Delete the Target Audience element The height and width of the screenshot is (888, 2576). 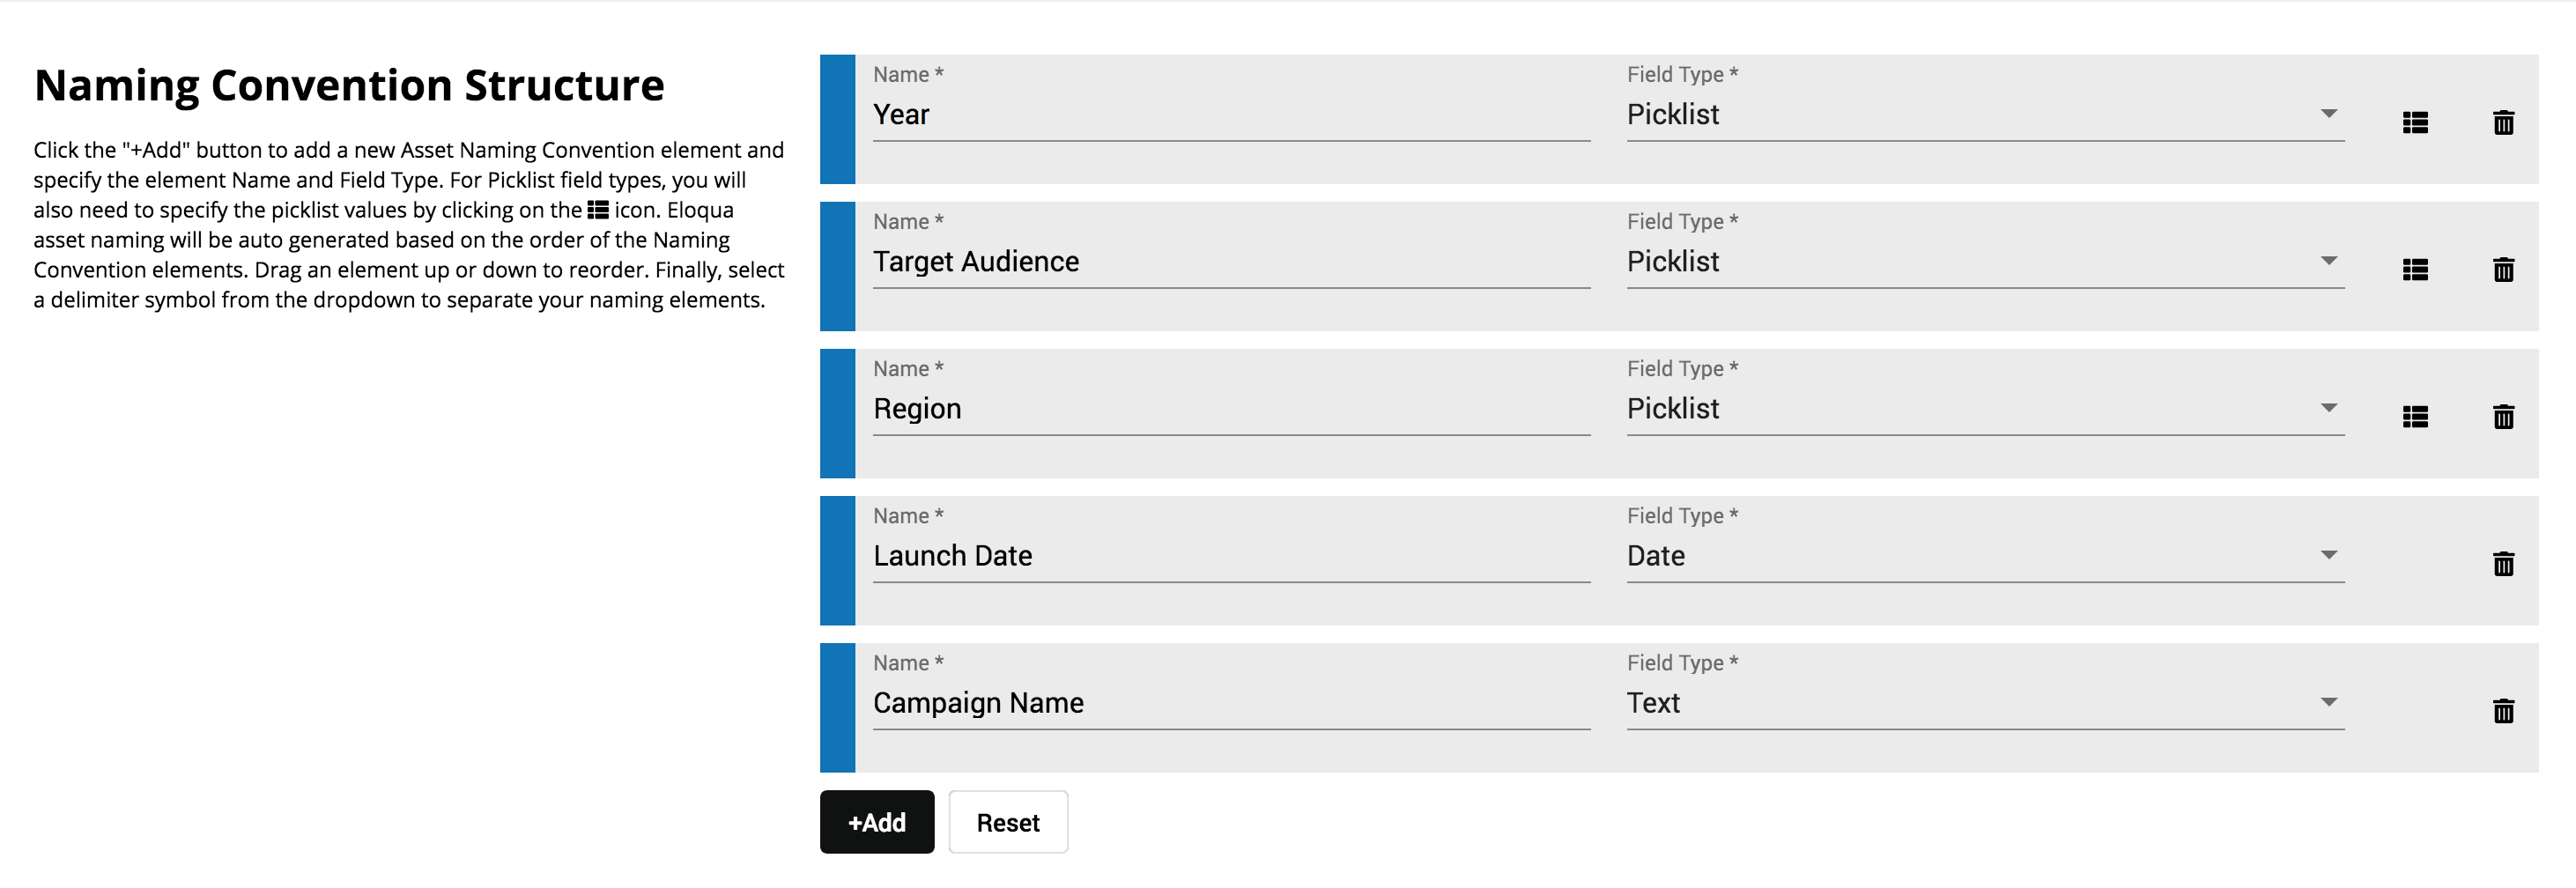[x=2503, y=270]
